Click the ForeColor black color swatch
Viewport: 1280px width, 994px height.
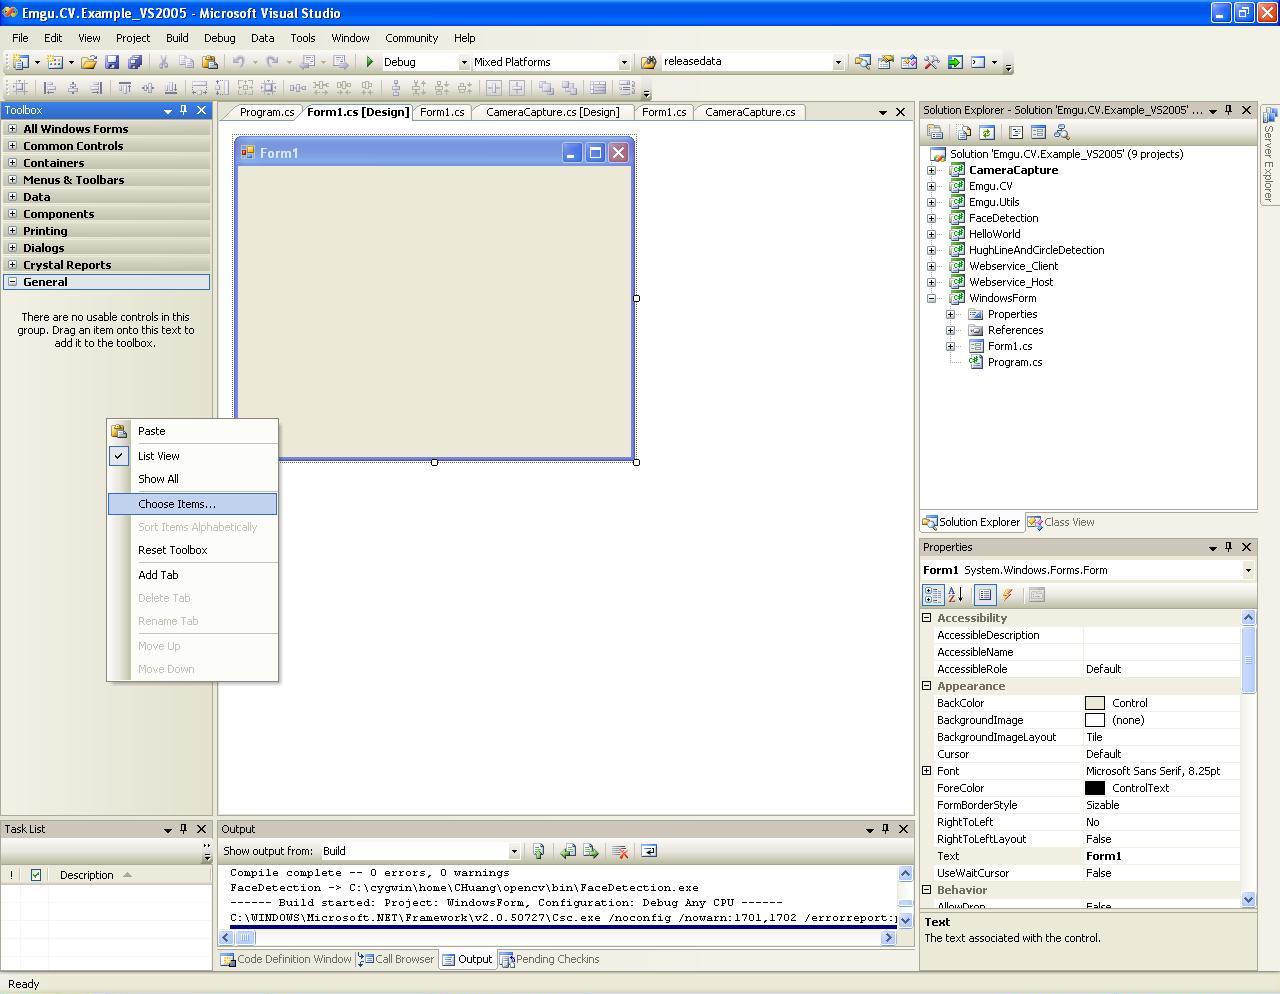tap(1095, 788)
